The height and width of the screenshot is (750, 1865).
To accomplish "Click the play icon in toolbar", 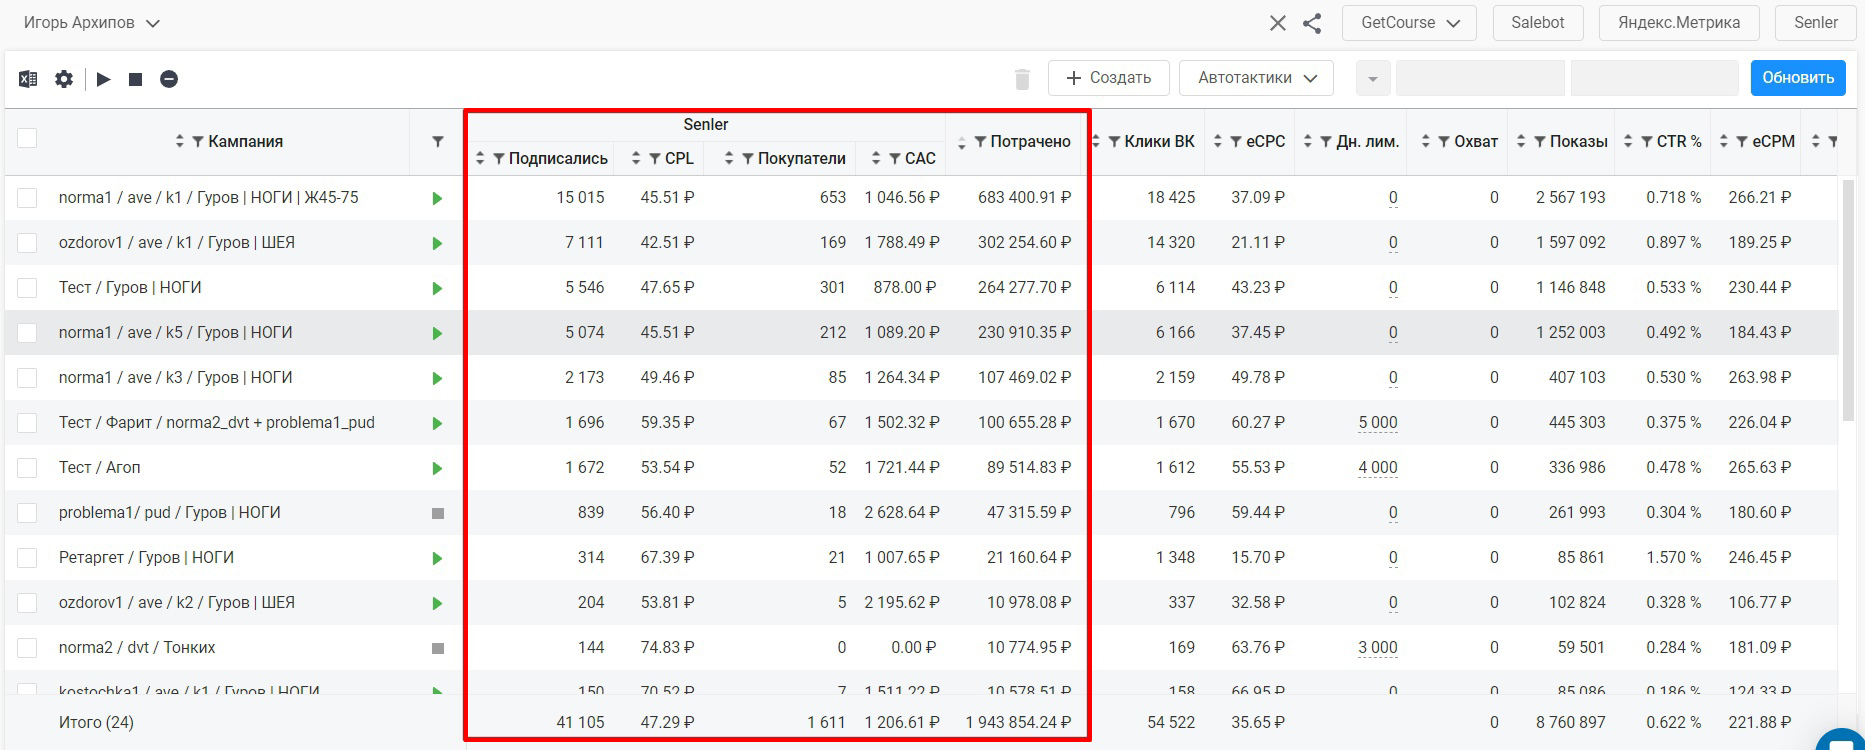I will click(x=104, y=79).
